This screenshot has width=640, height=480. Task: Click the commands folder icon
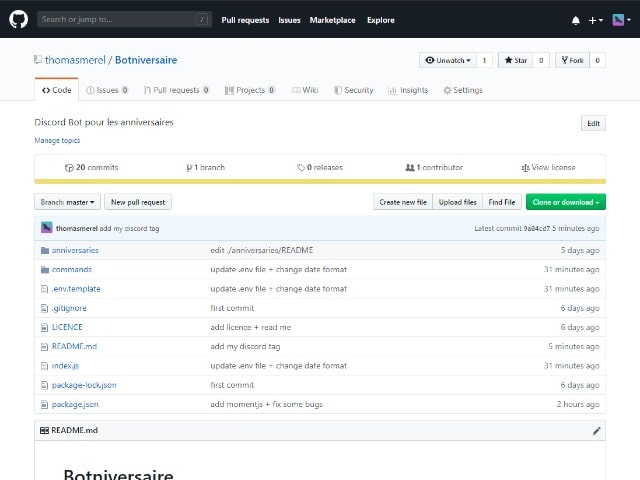[45, 269]
